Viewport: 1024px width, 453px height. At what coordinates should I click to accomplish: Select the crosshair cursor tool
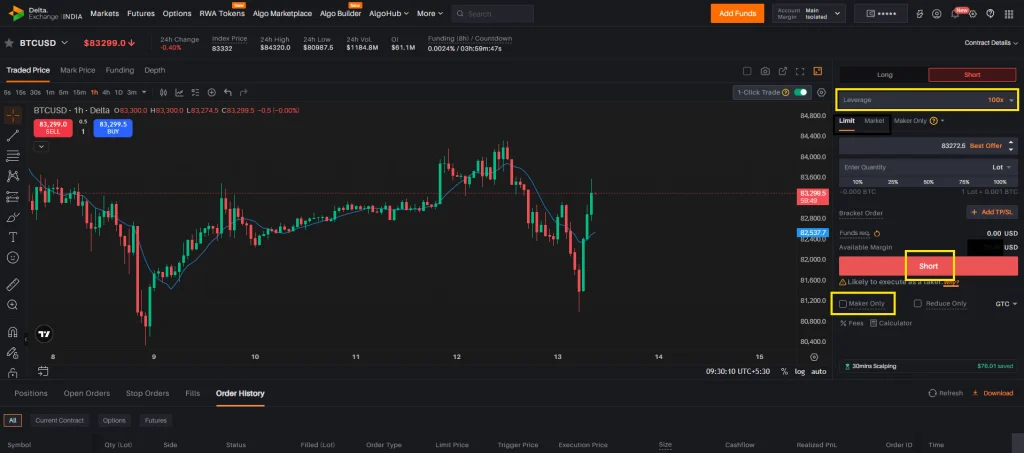pyautogui.click(x=13, y=116)
